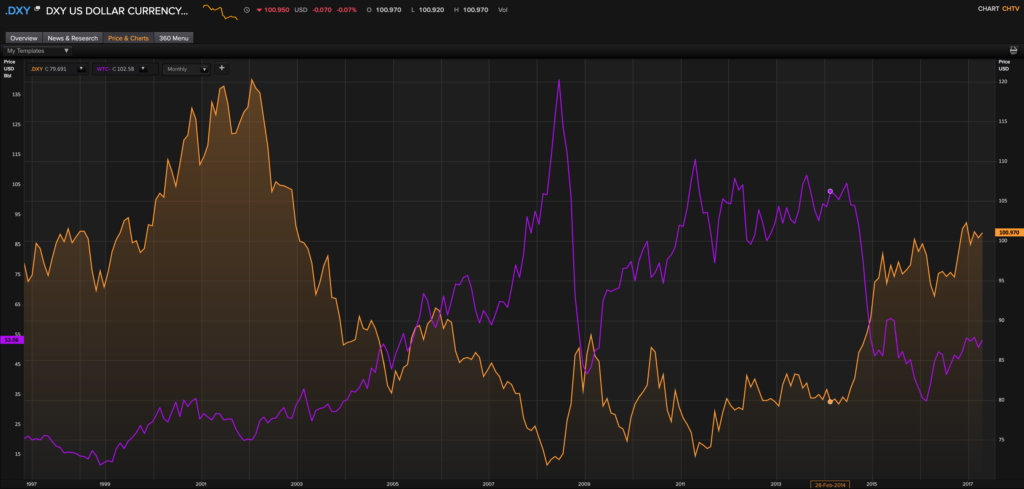Click the purple WTC price tag on left axis
The height and width of the screenshot is (489, 1024).
pos(11,340)
